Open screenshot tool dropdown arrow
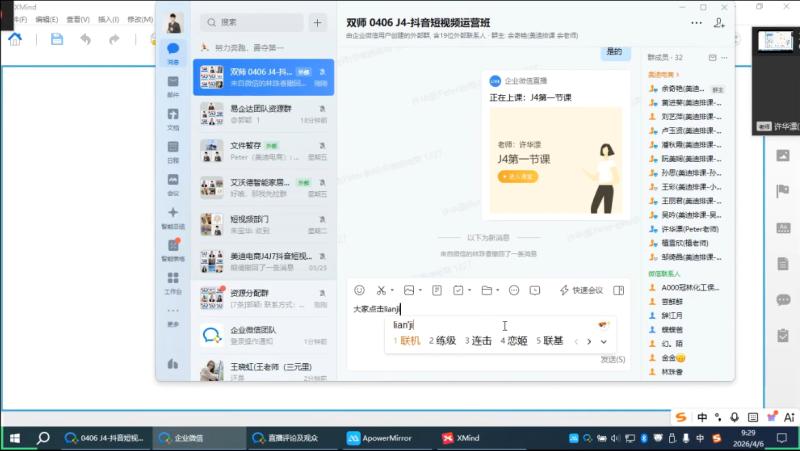The image size is (800, 451). tap(392, 290)
